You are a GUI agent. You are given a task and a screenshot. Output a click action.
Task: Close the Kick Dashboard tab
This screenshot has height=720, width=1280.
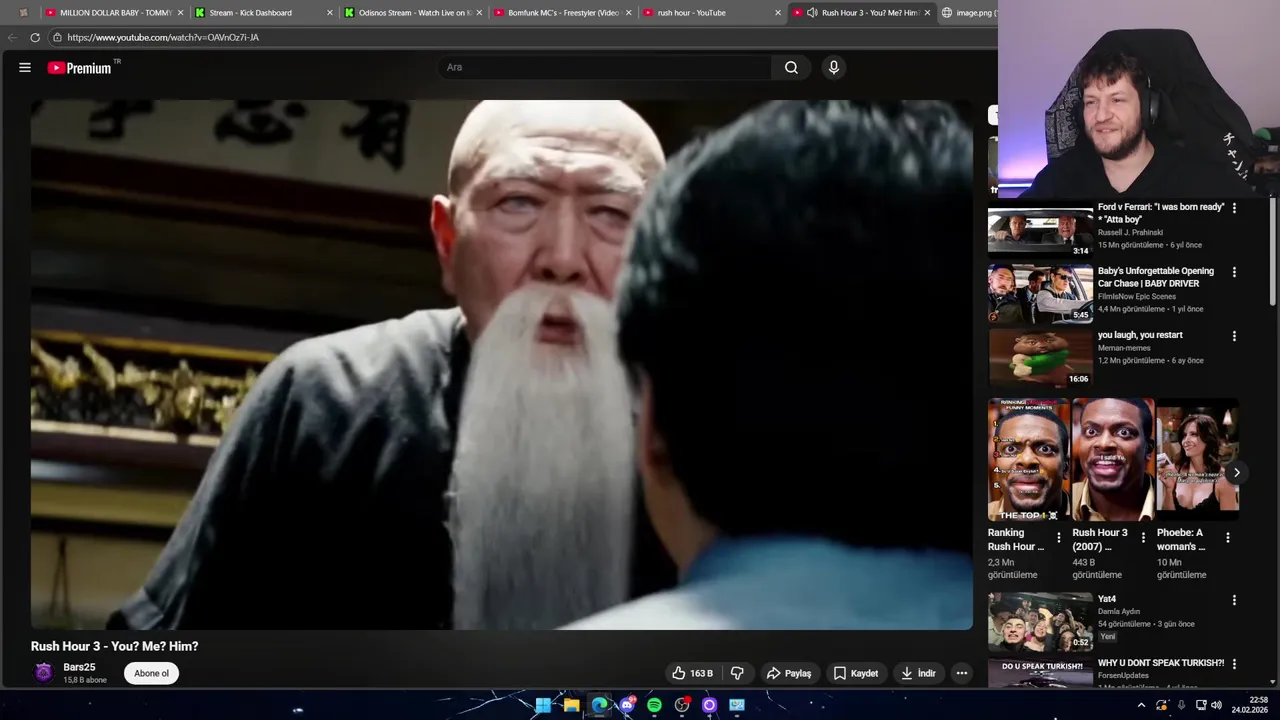(x=329, y=13)
